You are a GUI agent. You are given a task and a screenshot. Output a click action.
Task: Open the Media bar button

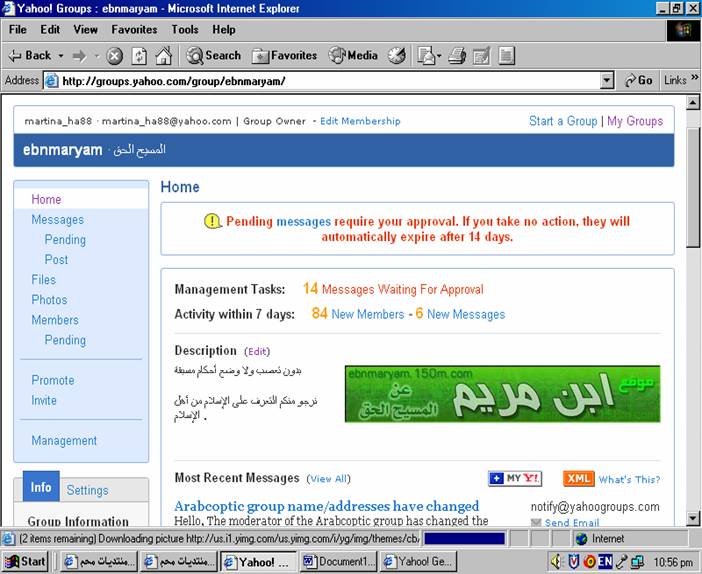pyautogui.click(x=353, y=56)
